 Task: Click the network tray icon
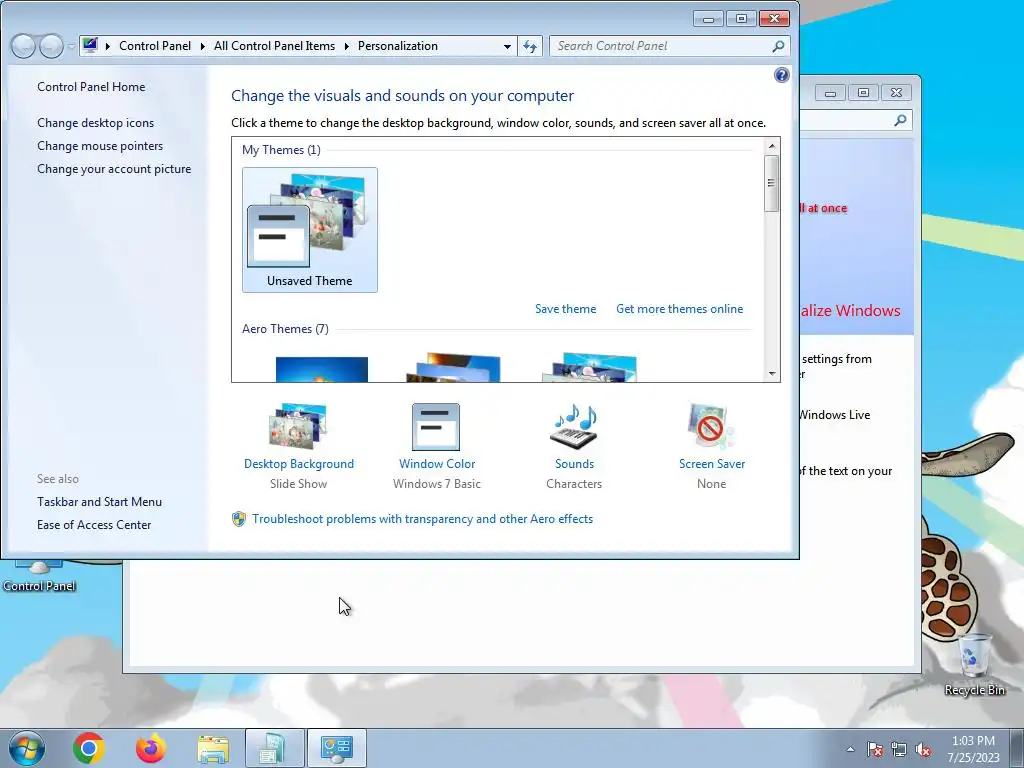click(x=899, y=749)
